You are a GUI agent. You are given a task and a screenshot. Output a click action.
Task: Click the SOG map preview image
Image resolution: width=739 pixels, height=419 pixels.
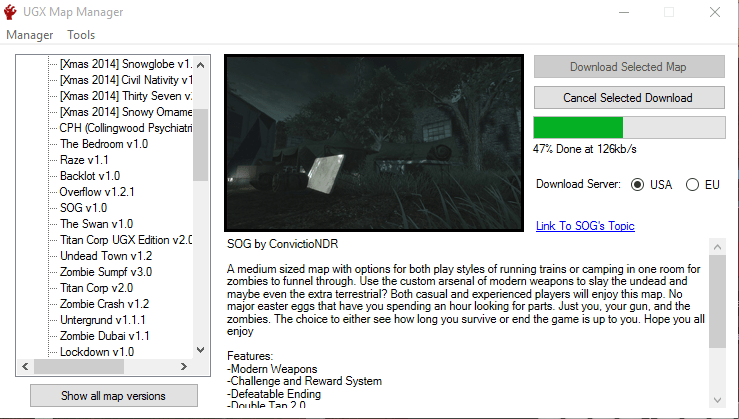[374, 143]
